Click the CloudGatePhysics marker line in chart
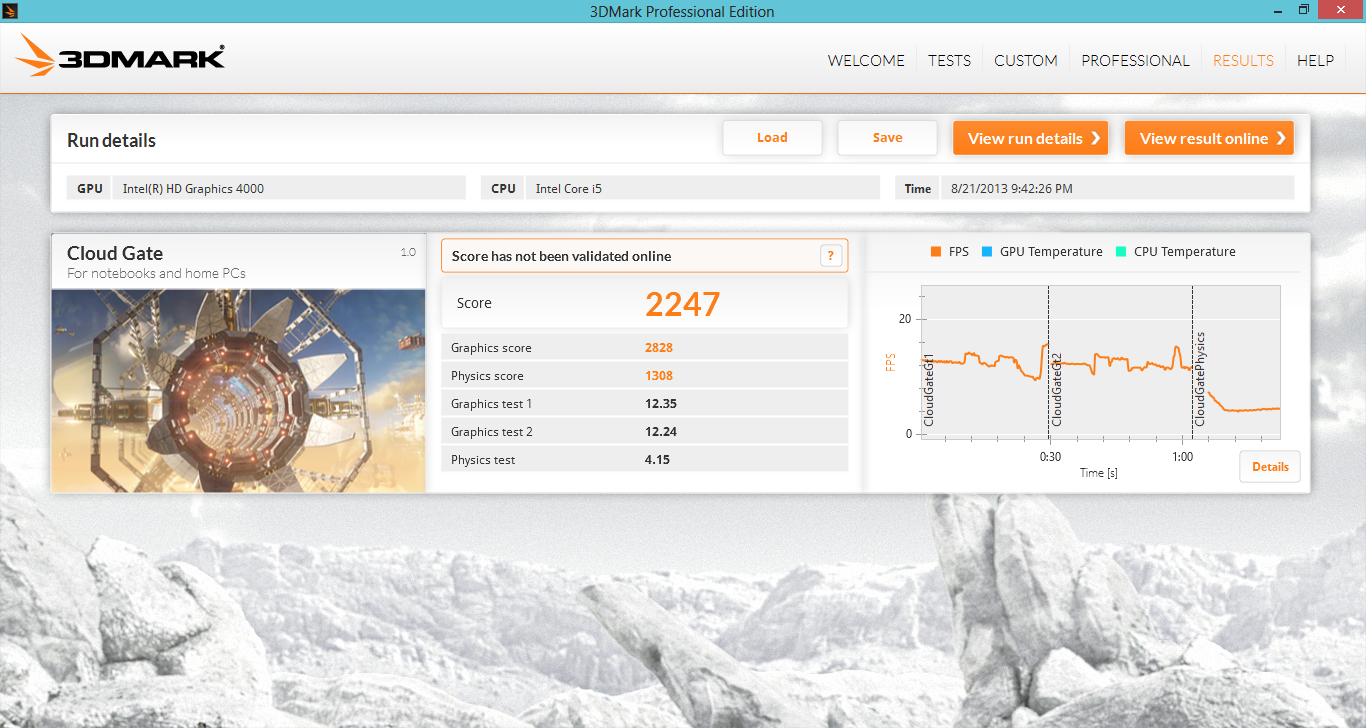The width and height of the screenshot is (1366, 728). point(1192,362)
